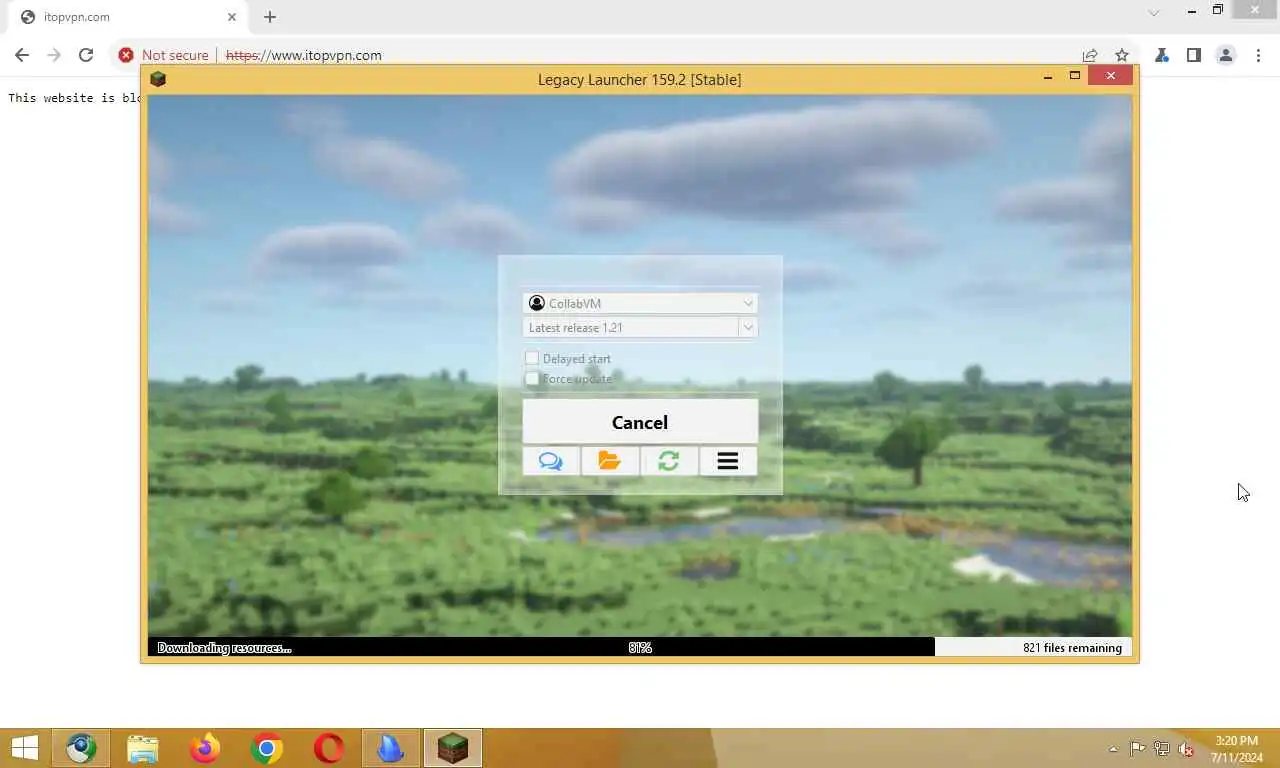The height and width of the screenshot is (768, 1280).
Task: Minimize the Legacy Launcher window
Action: [x=1047, y=77]
